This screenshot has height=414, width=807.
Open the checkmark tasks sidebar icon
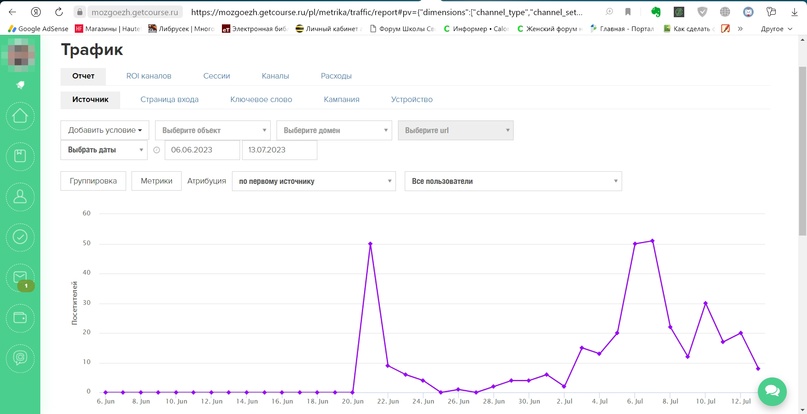tap(20, 237)
